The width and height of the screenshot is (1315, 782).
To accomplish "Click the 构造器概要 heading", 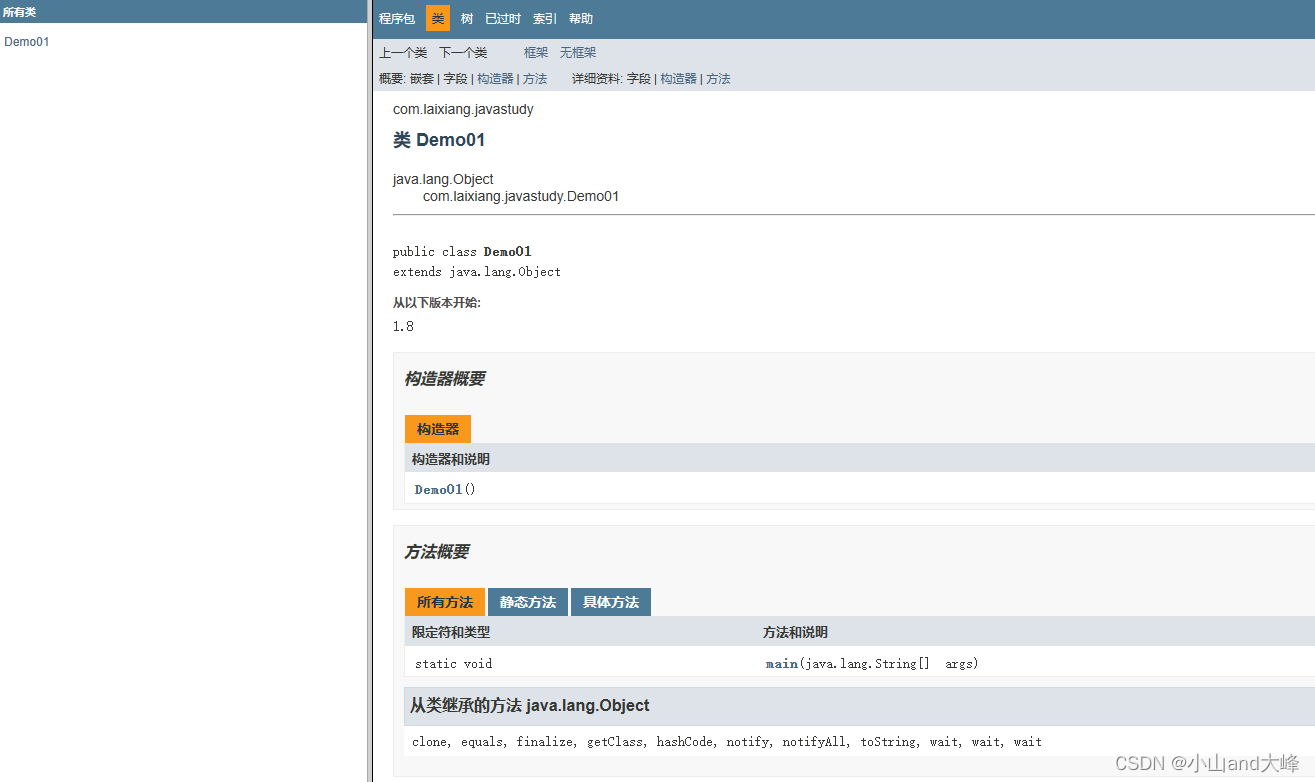I will [445, 379].
